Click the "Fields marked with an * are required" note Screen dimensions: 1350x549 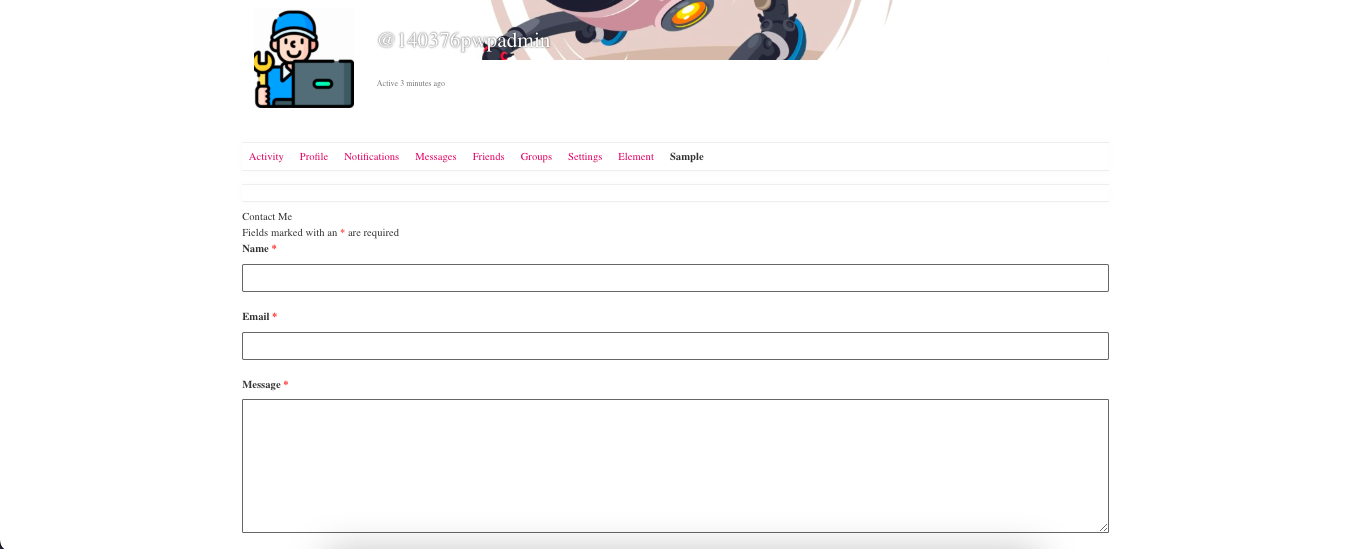coord(320,233)
